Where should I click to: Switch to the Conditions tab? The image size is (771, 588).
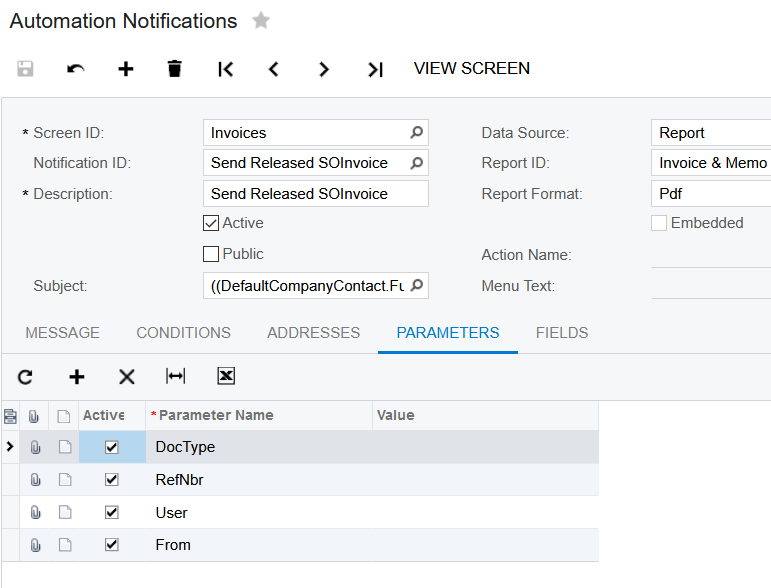pyautogui.click(x=183, y=333)
